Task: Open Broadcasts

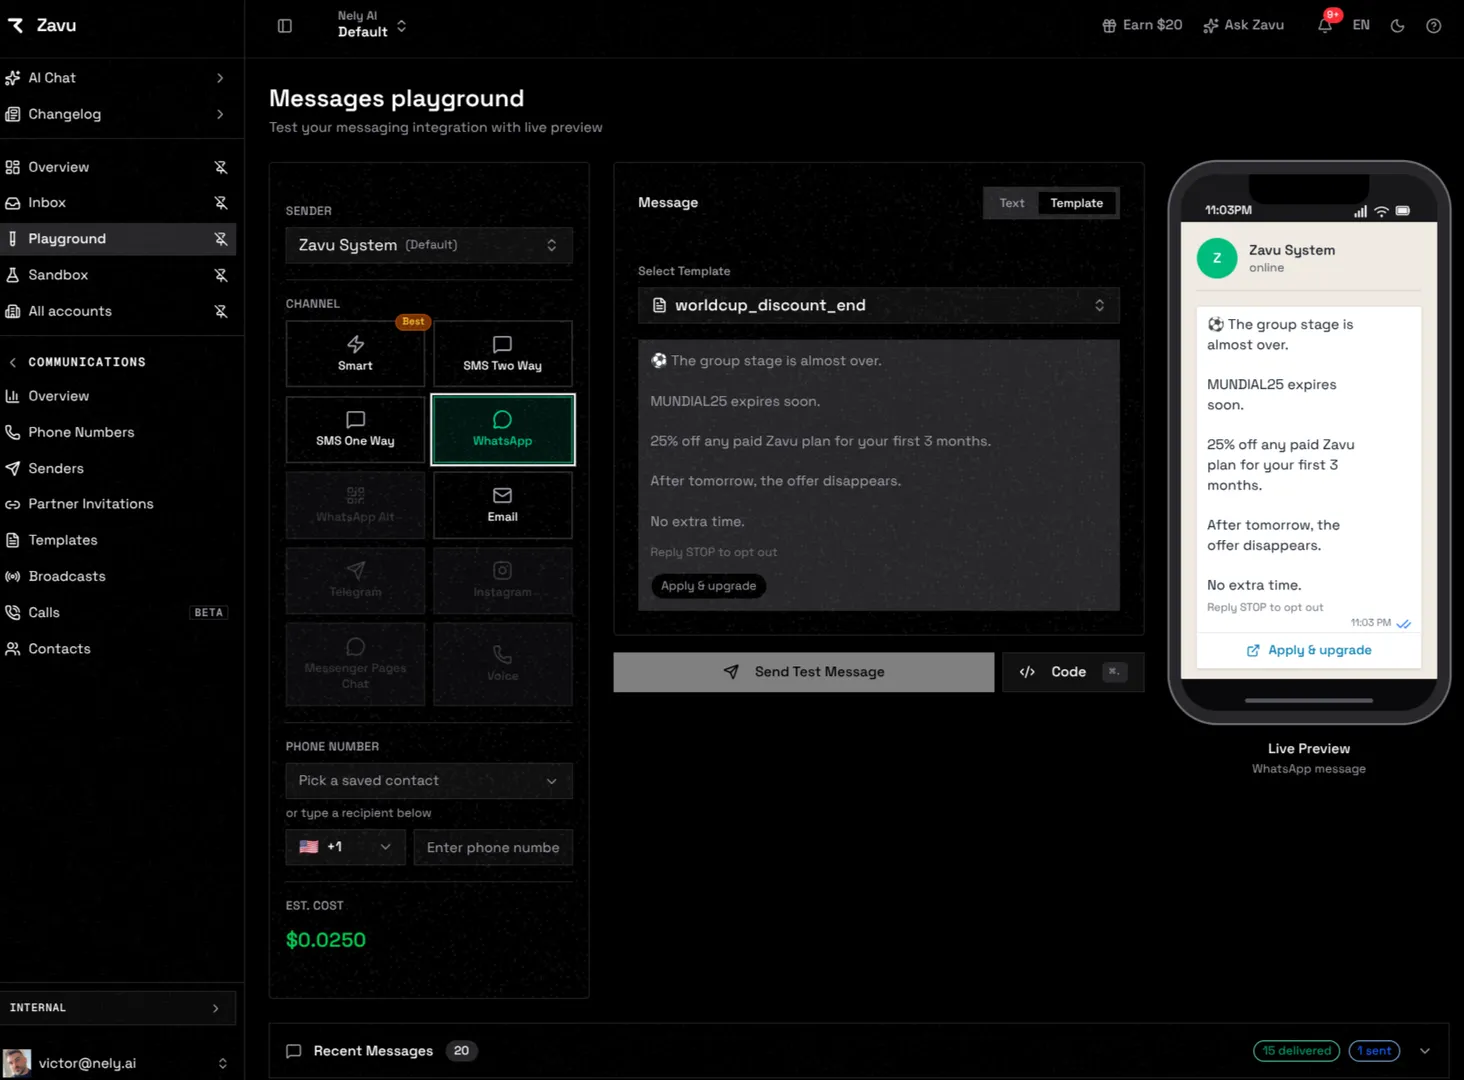Action: point(118,576)
